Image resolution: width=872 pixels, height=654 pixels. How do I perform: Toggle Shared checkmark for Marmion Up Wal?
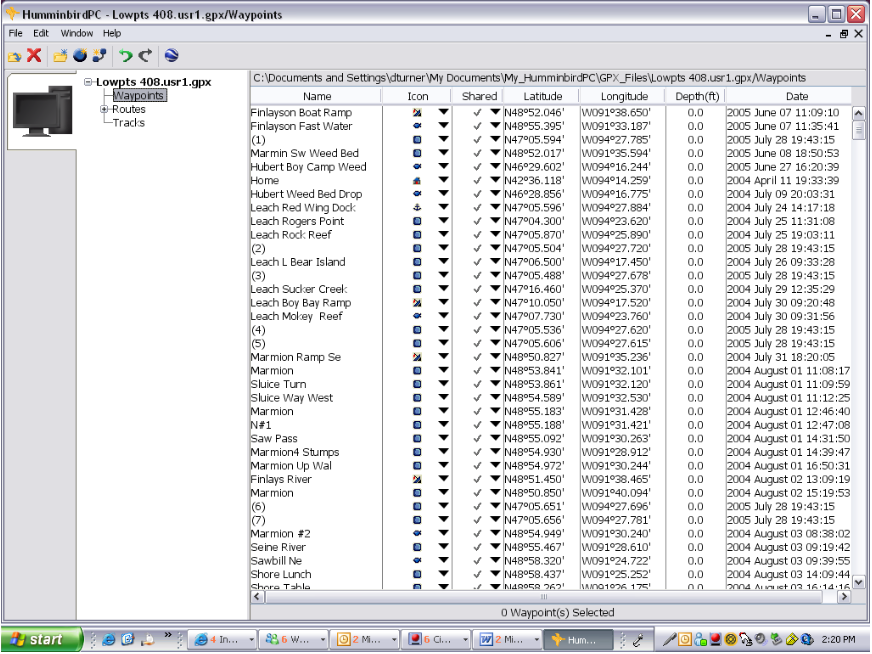tap(477, 465)
